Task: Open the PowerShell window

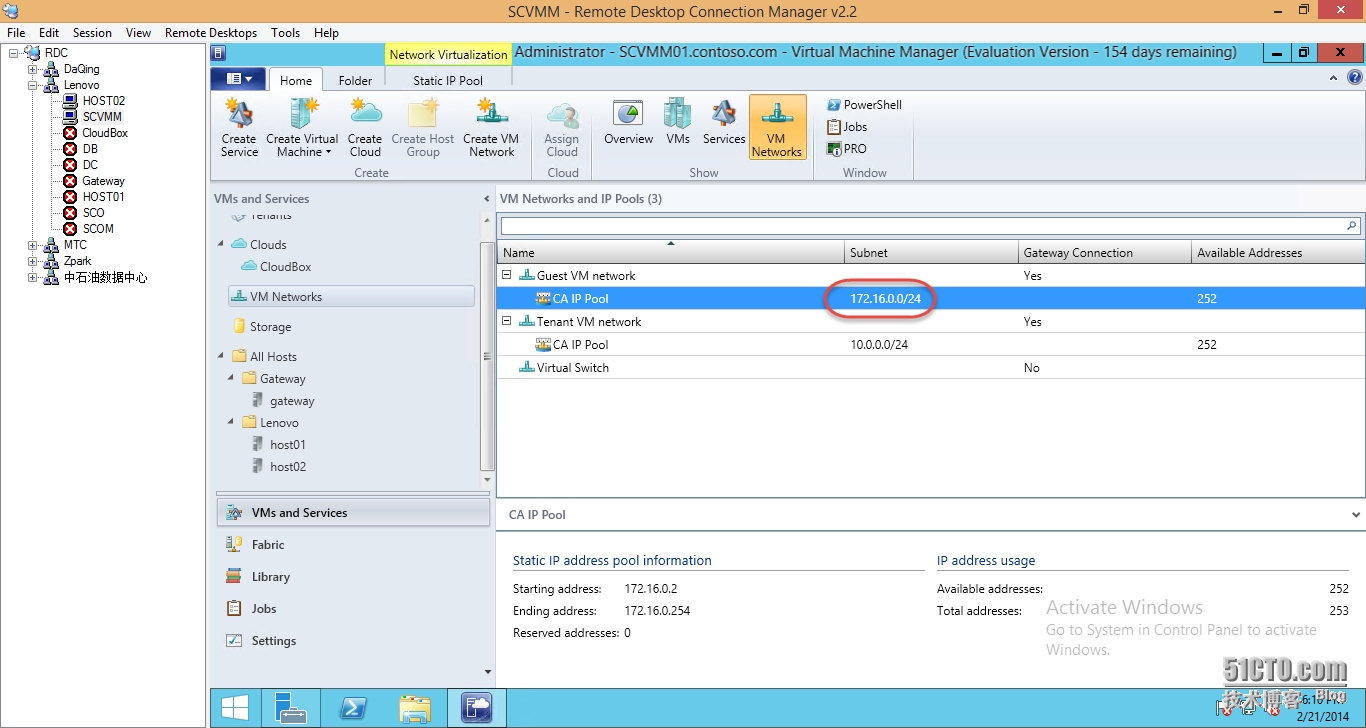Action: coord(864,105)
